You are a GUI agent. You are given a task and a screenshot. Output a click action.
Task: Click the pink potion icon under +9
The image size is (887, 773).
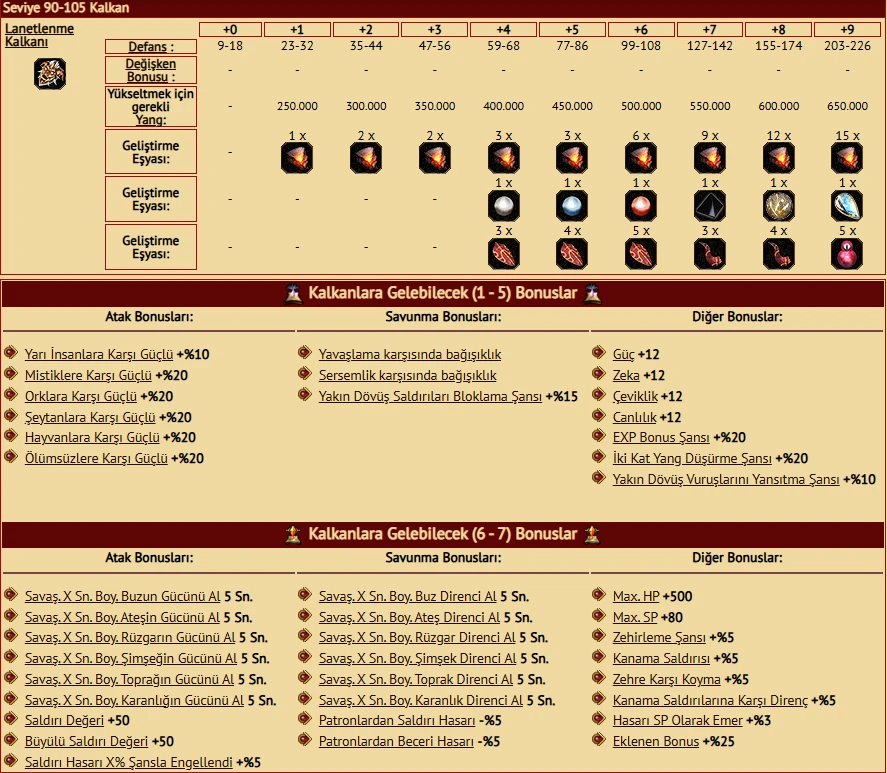click(847, 254)
